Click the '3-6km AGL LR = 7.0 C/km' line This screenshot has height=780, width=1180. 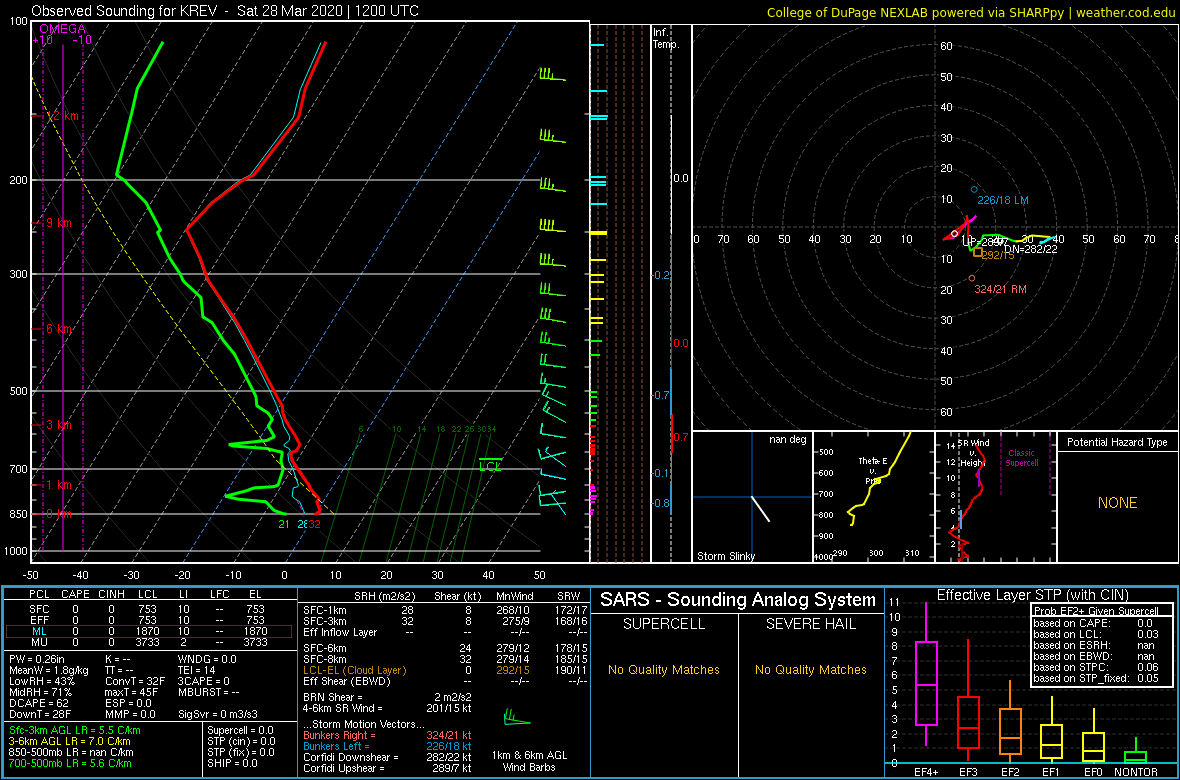click(72, 741)
